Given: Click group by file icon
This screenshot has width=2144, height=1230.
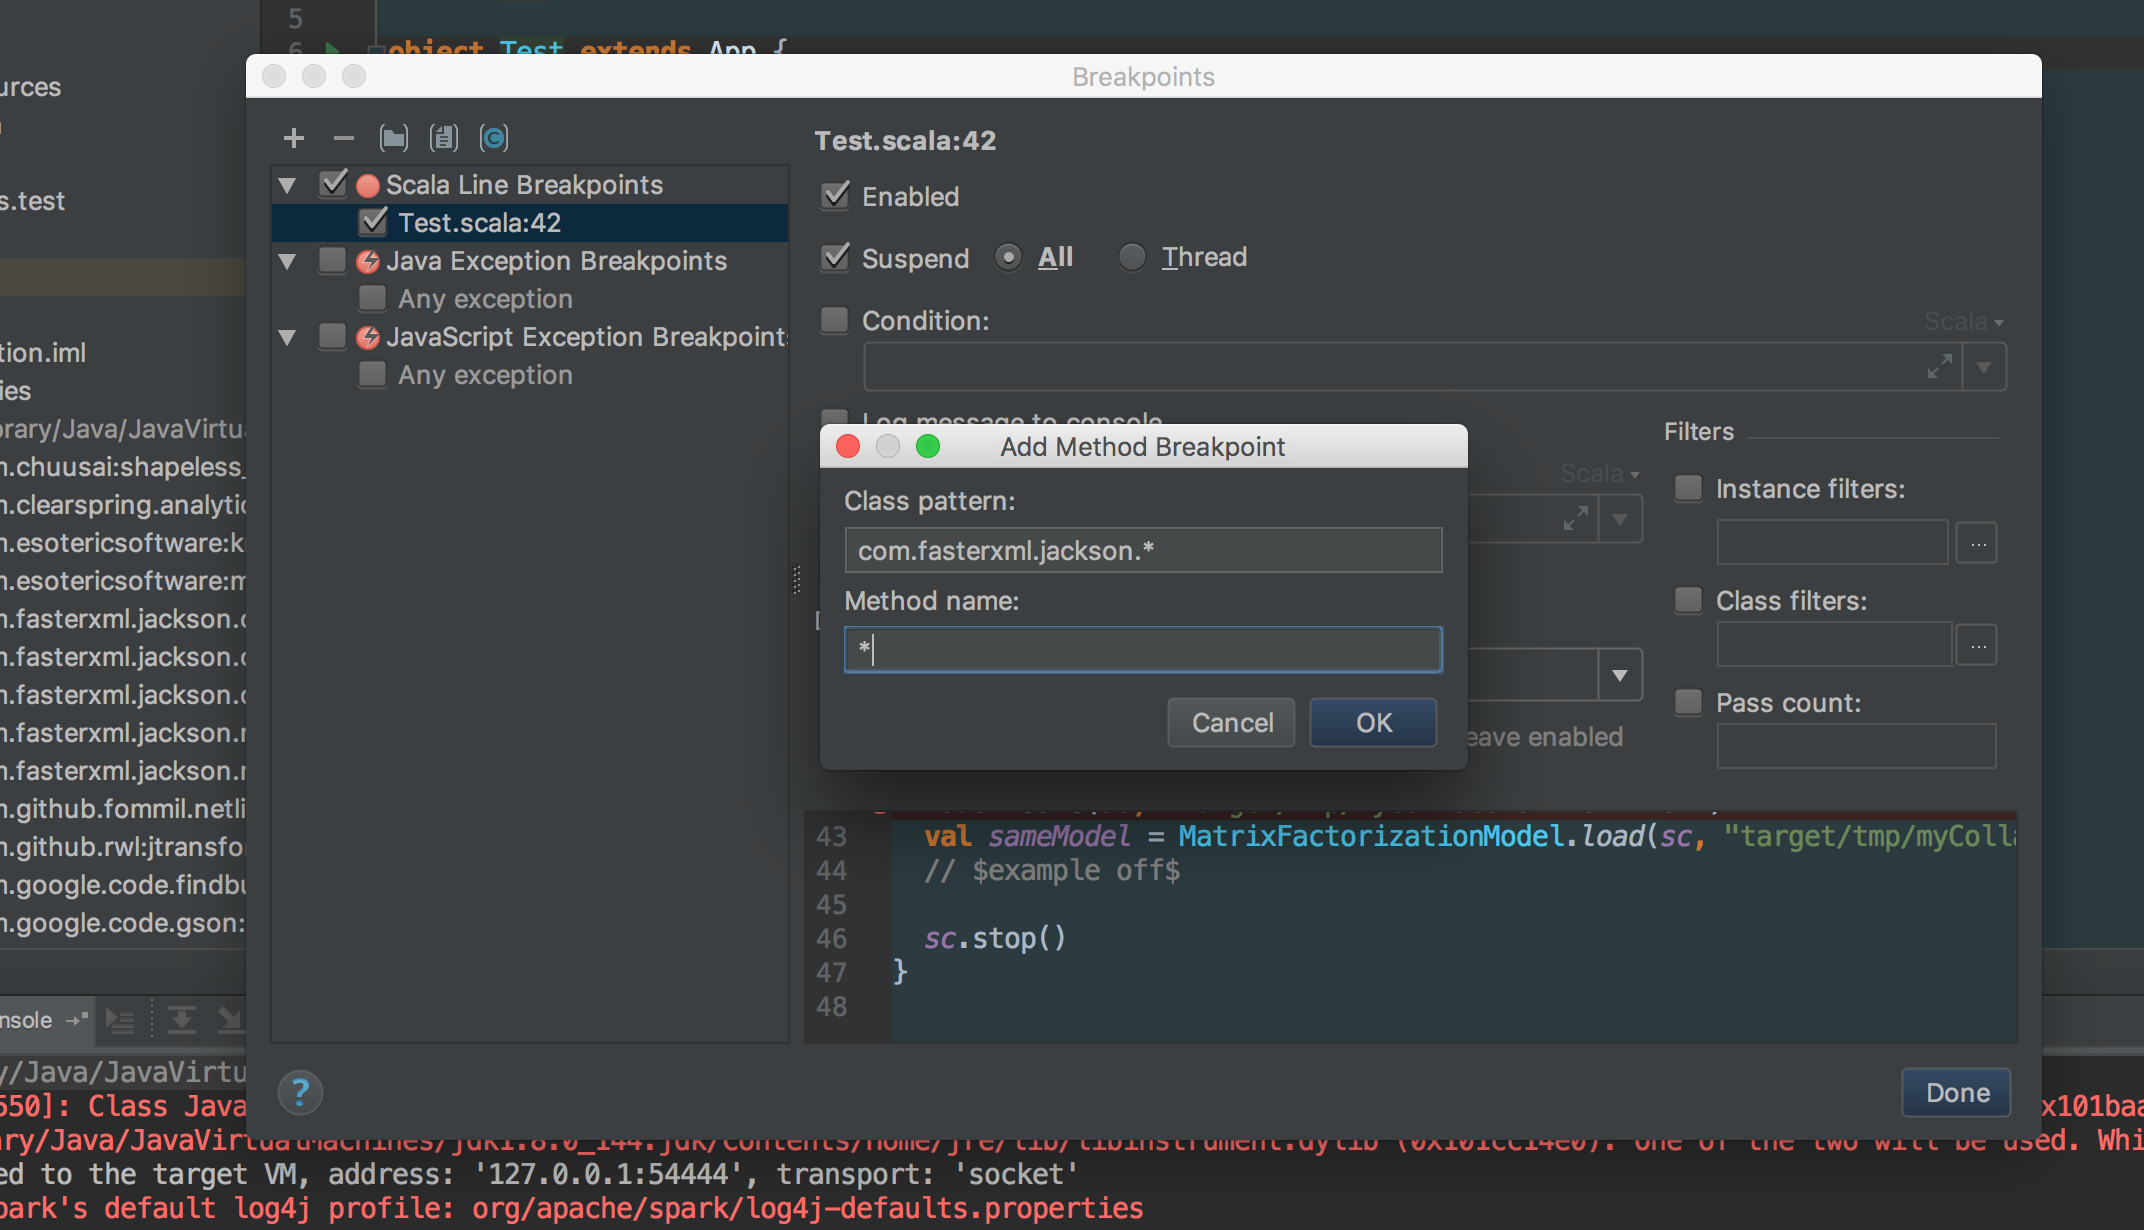Looking at the screenshot, I should (x=443, y=138).
